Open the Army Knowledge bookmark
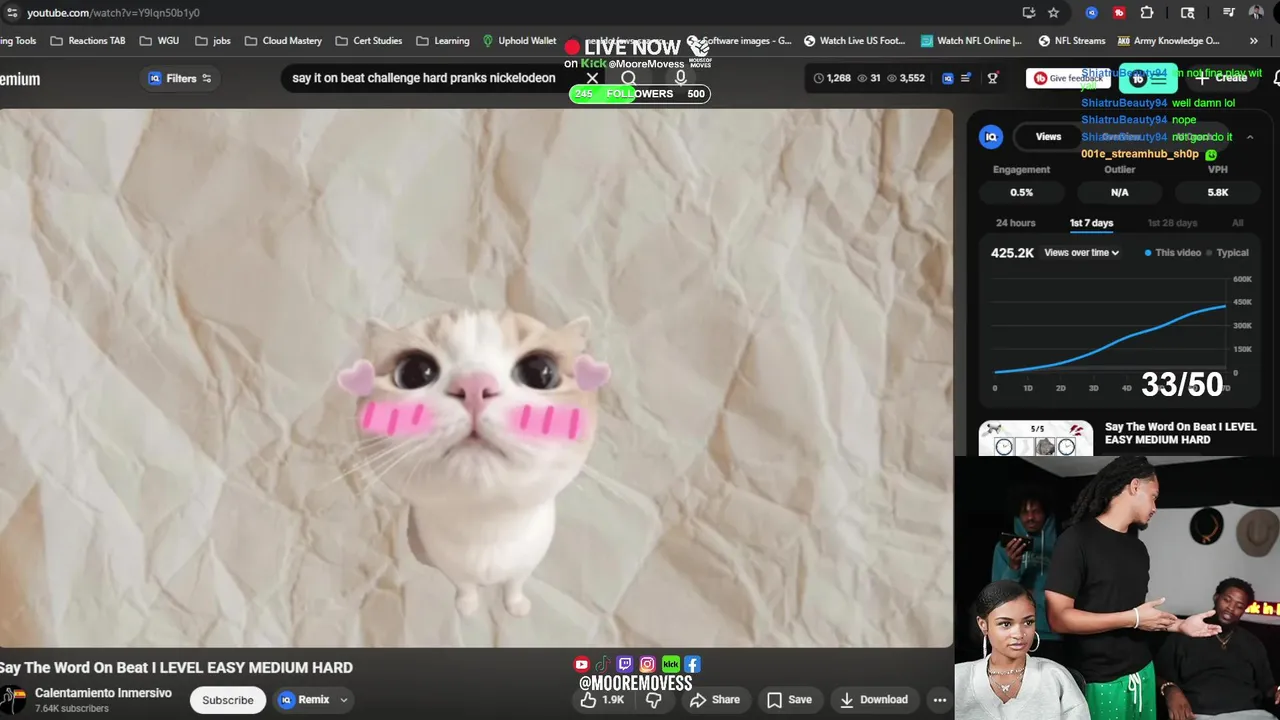The image size is (1280, 720). [x=1168, y=41]
